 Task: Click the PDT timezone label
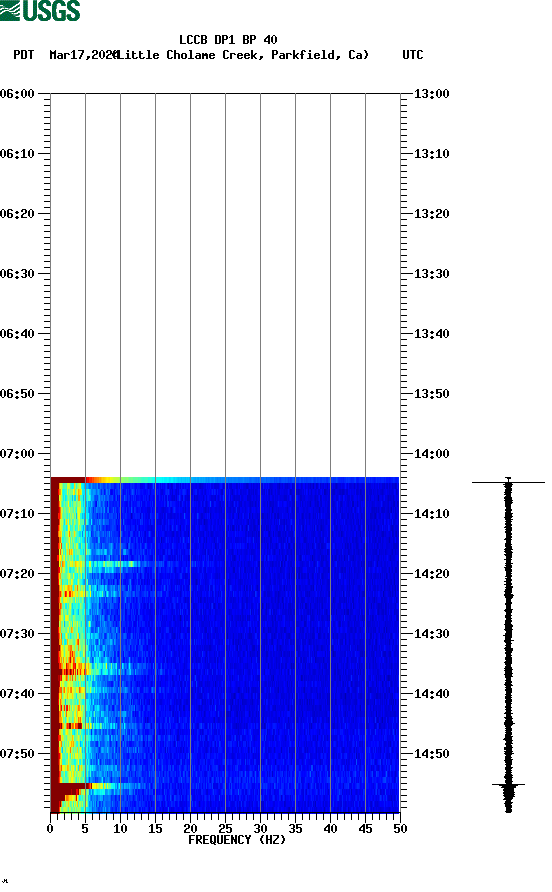point(23,55)
